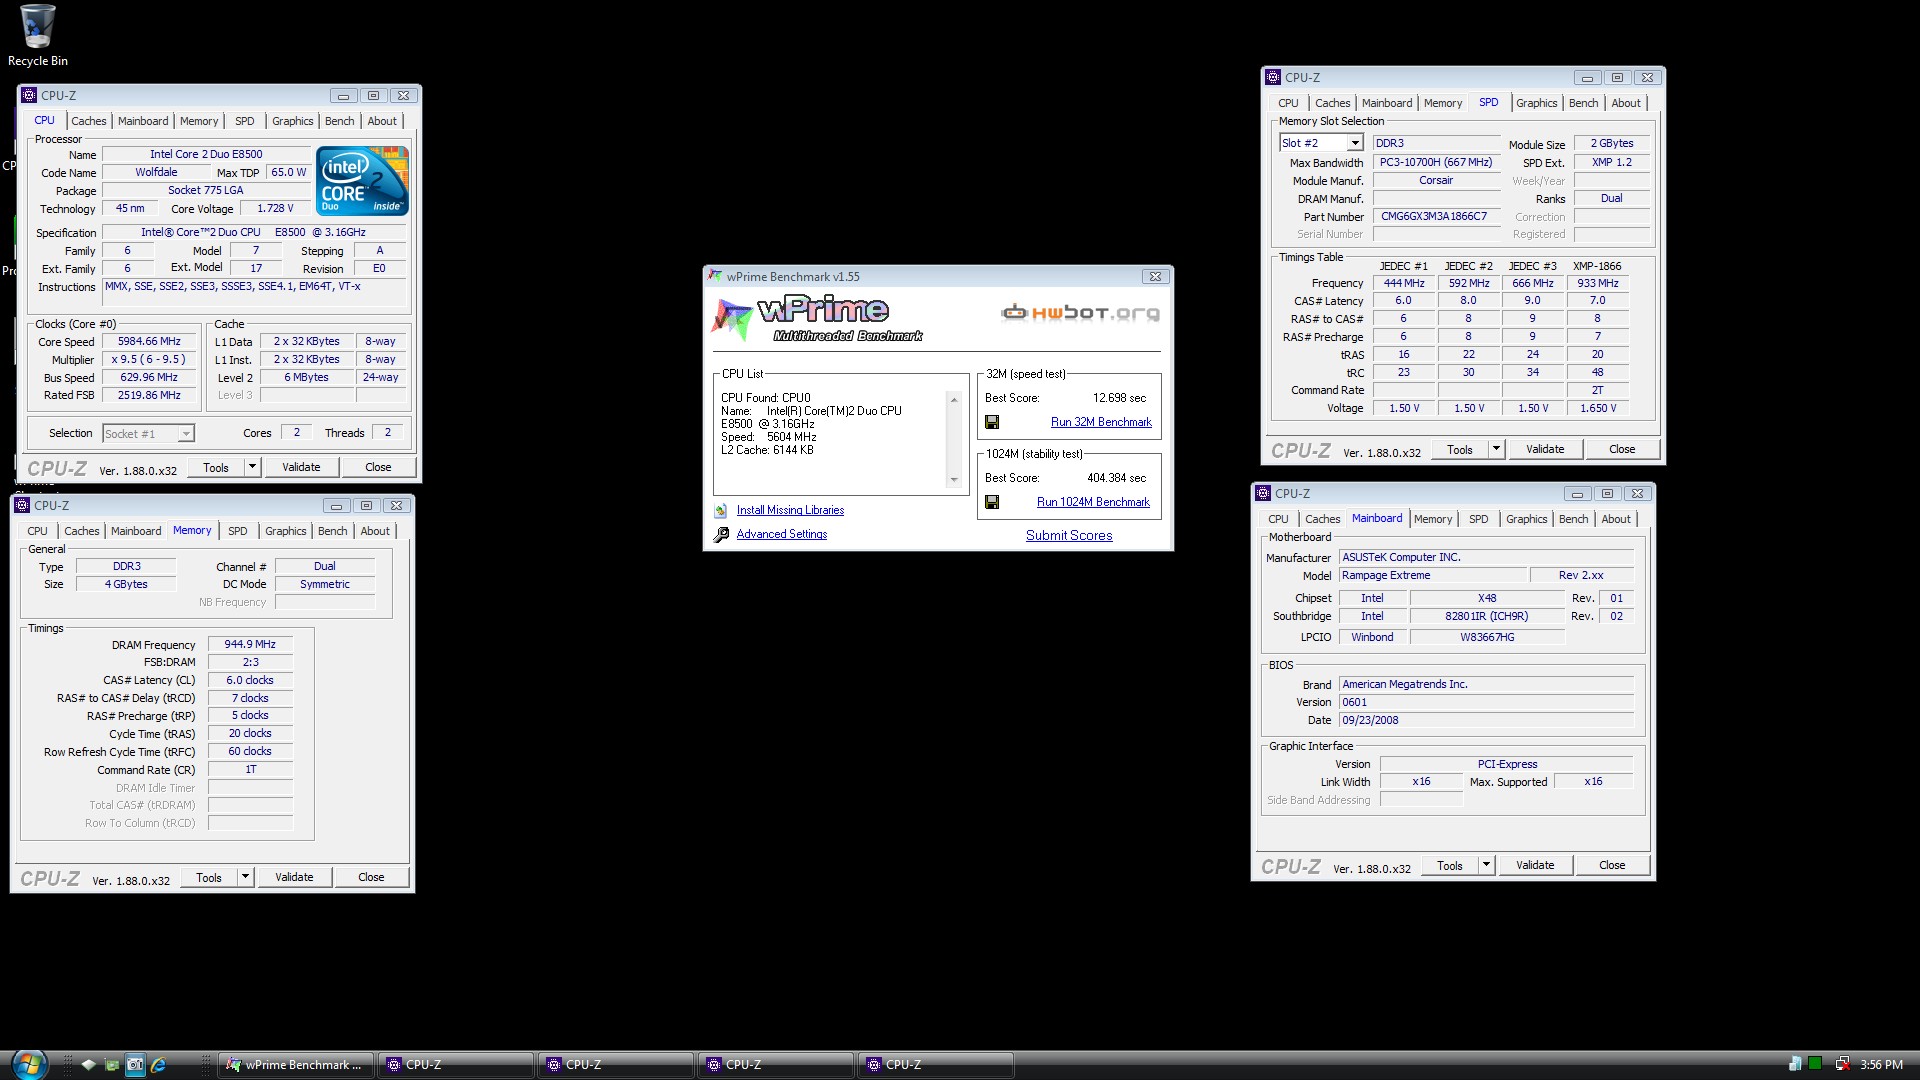The height and width of the screenshot is (1080, 1920).
Task: Switch to Caches tab in CPU window
Action: (88, 121)
